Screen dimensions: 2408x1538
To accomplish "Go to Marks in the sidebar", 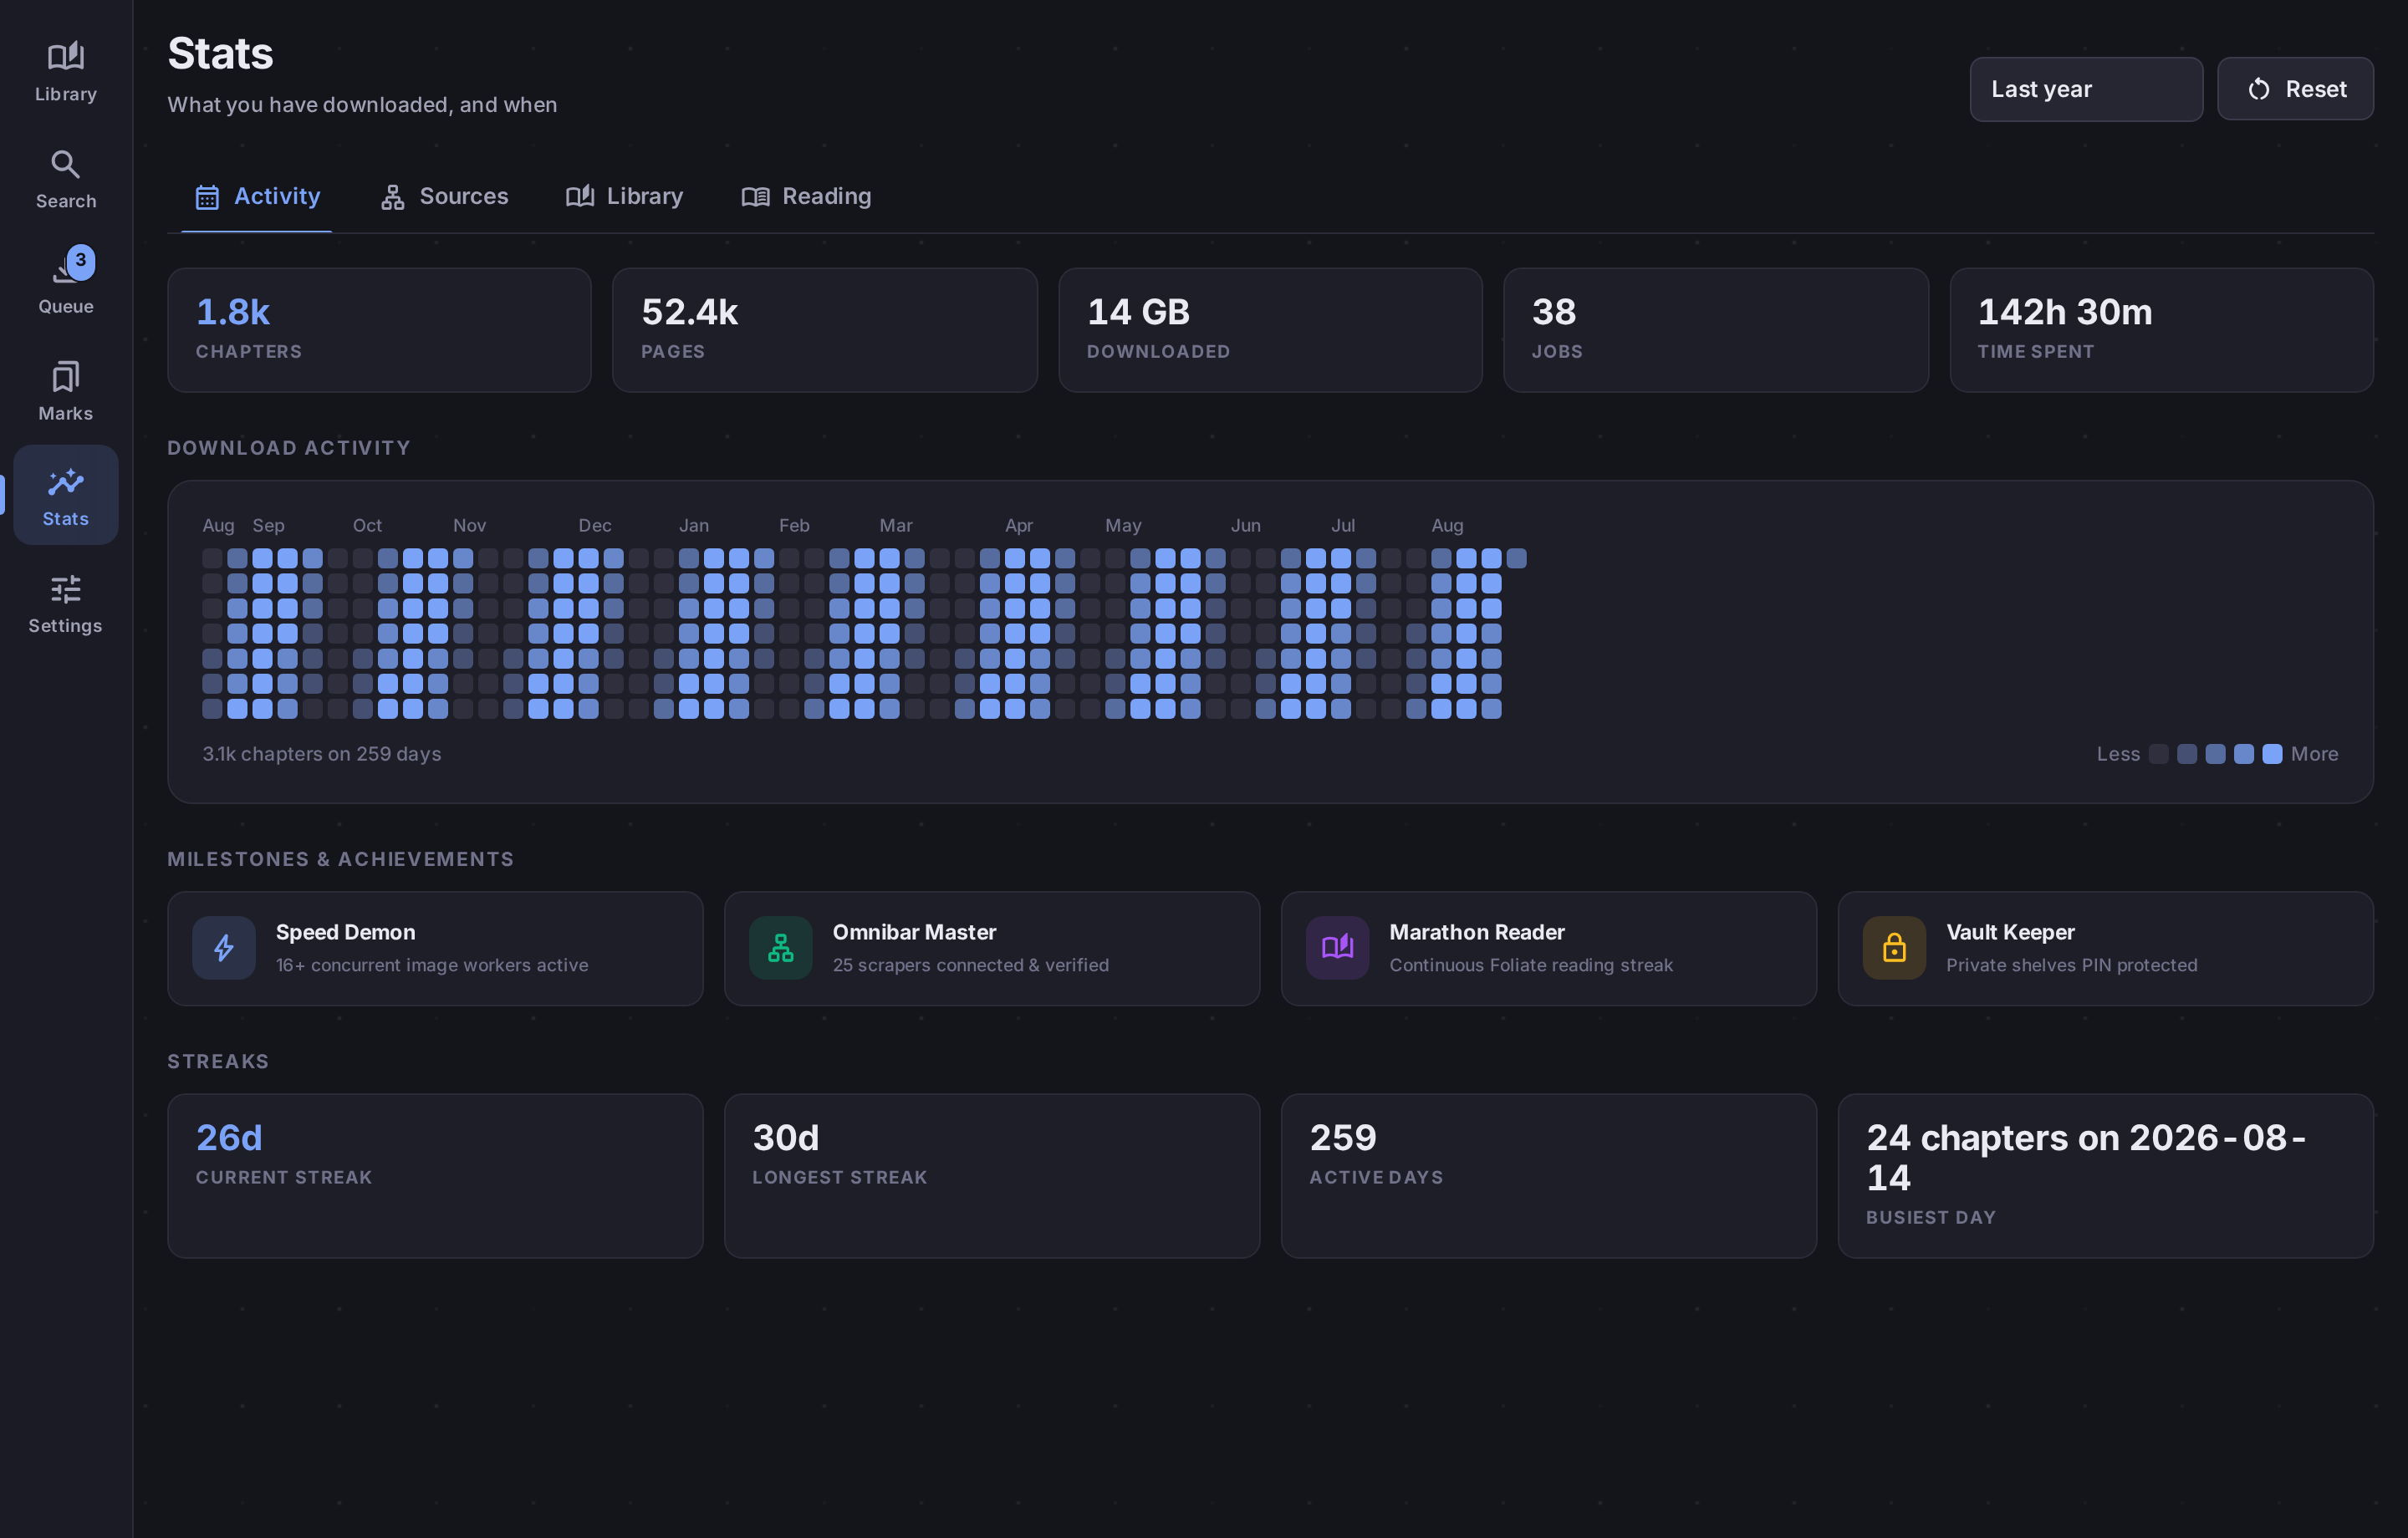I will (66, 391).
